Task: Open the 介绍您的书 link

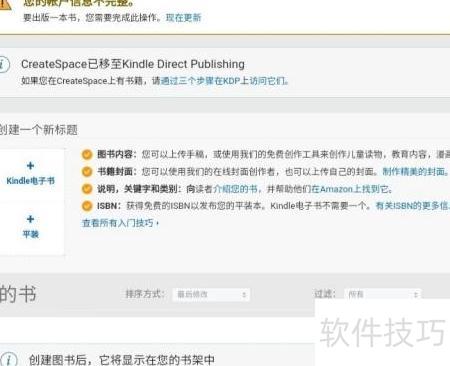Action: pyautogui.click(x=235, y=189)
